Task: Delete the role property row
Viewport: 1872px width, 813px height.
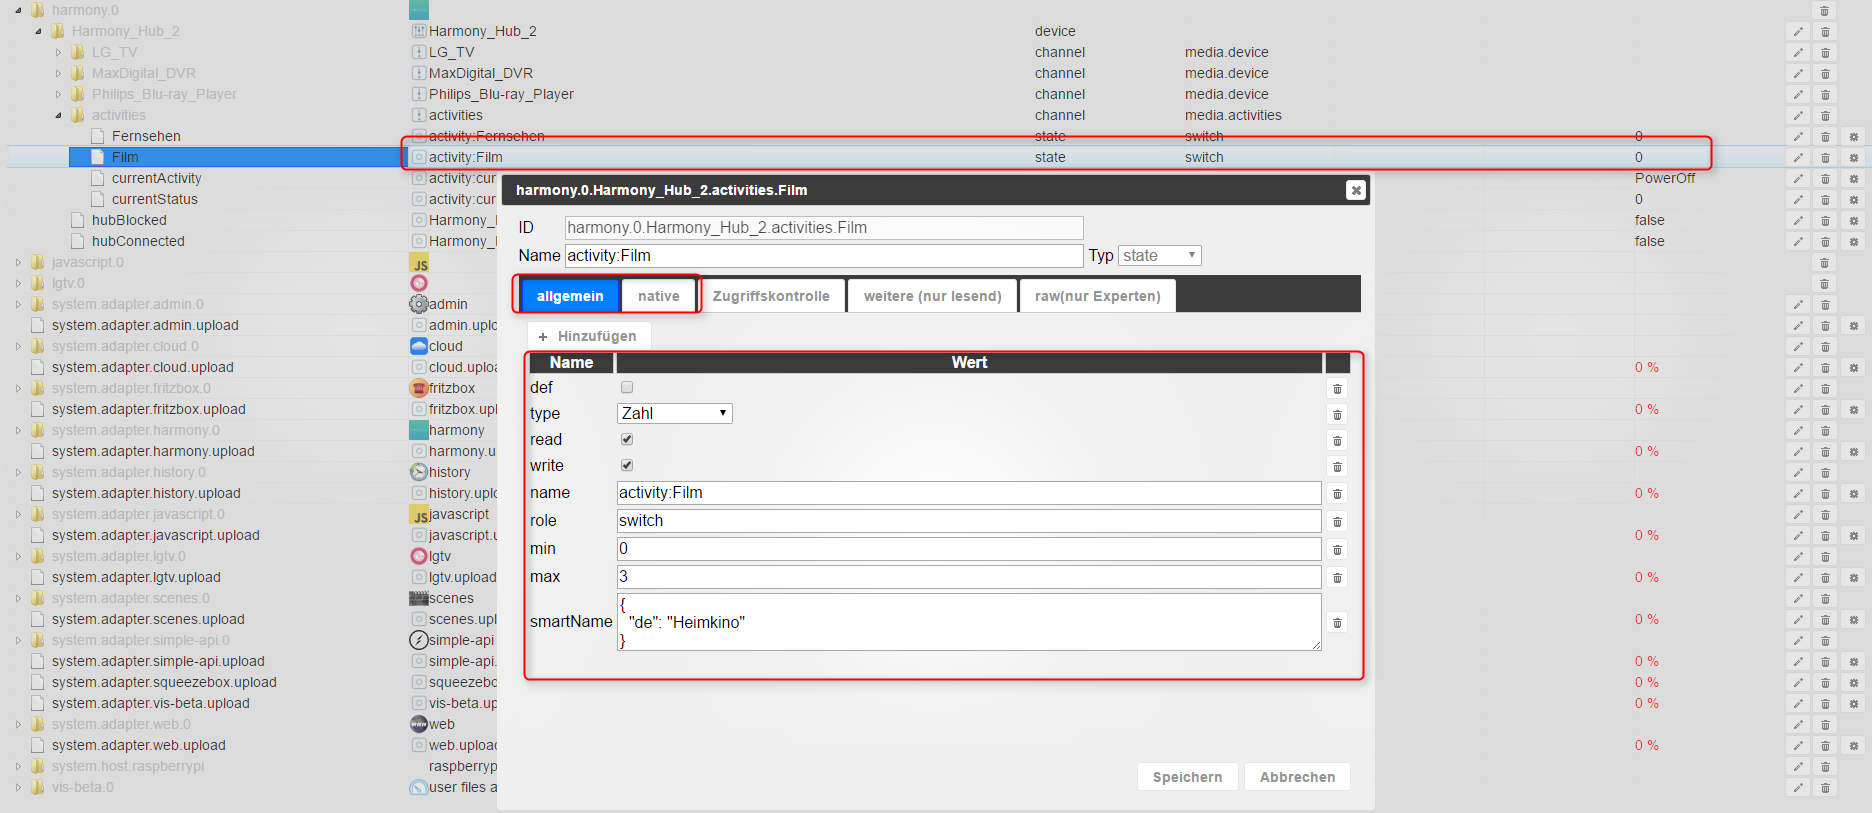Action: (1337, 521)
